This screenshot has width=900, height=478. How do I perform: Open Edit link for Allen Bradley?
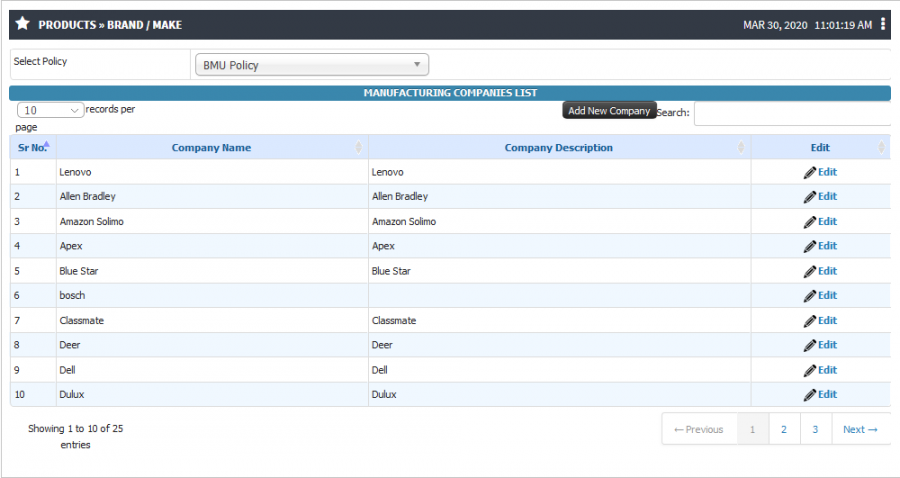[827, 196]
